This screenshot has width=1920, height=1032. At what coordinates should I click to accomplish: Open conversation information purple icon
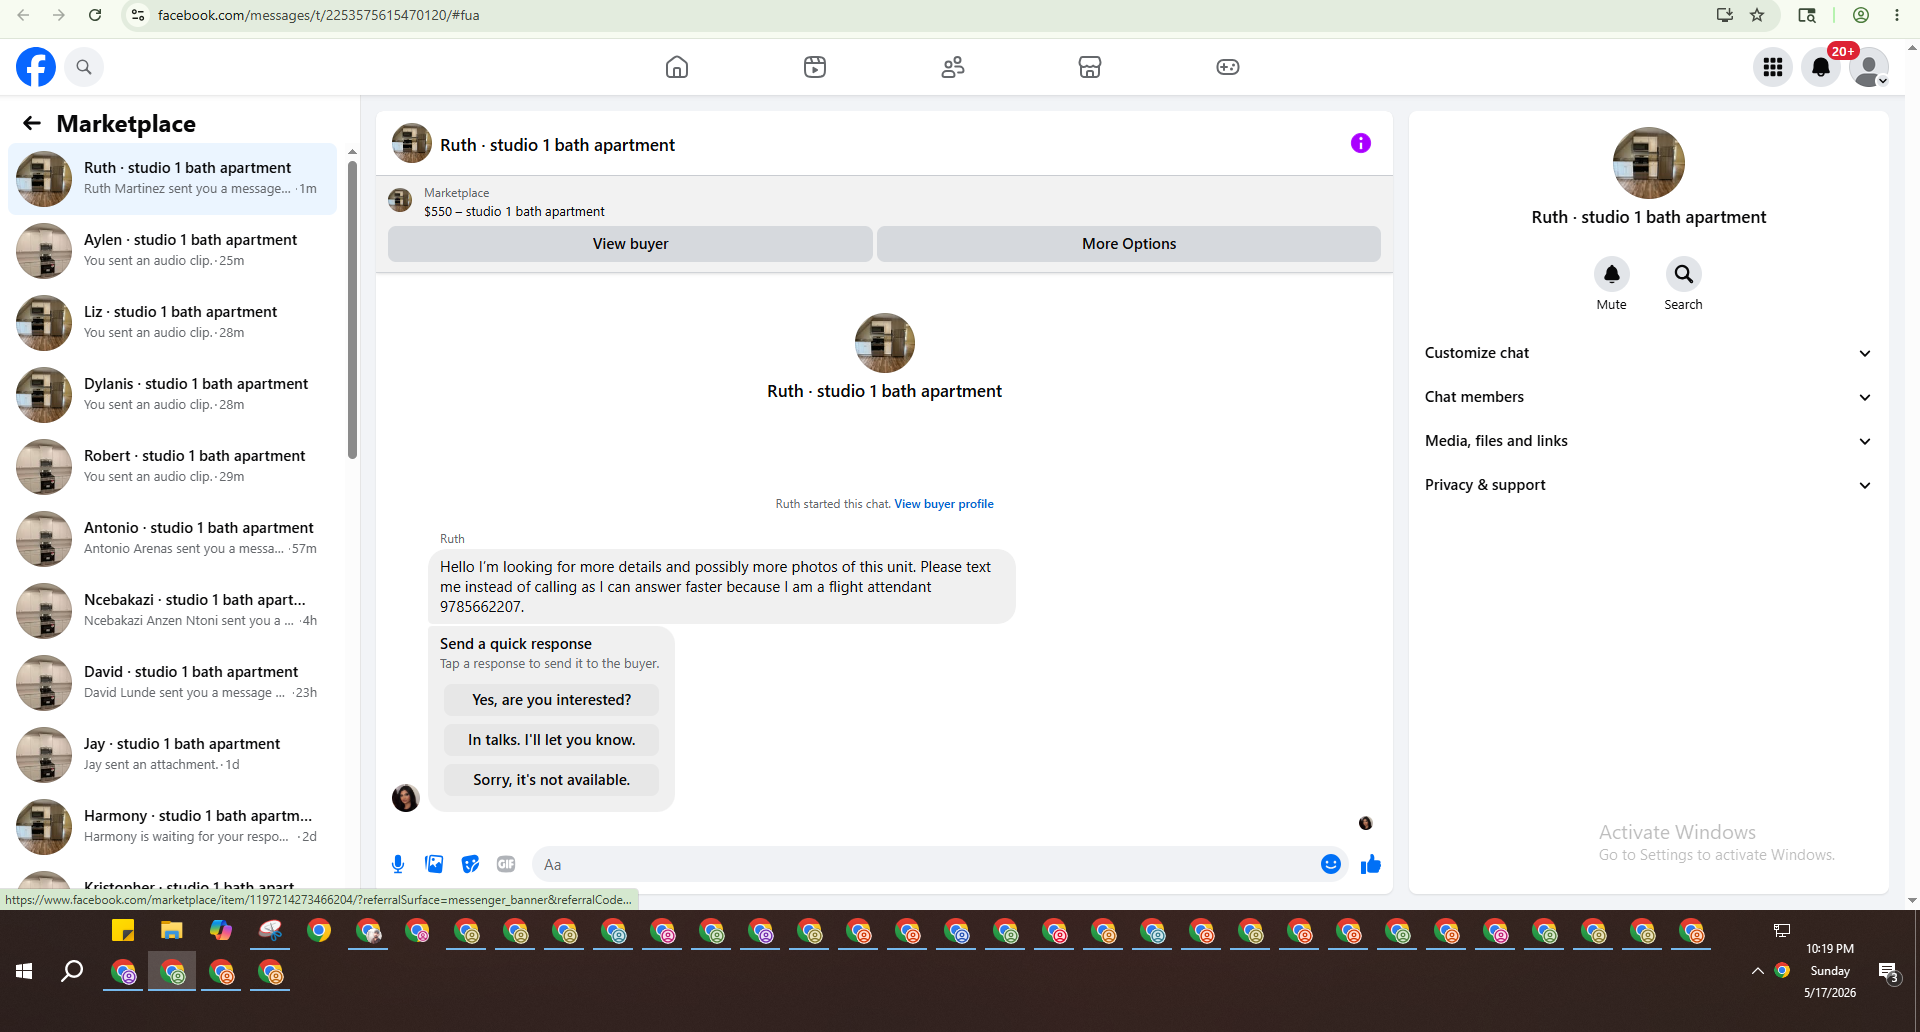pyautogui.click(x=1361, y=143)
